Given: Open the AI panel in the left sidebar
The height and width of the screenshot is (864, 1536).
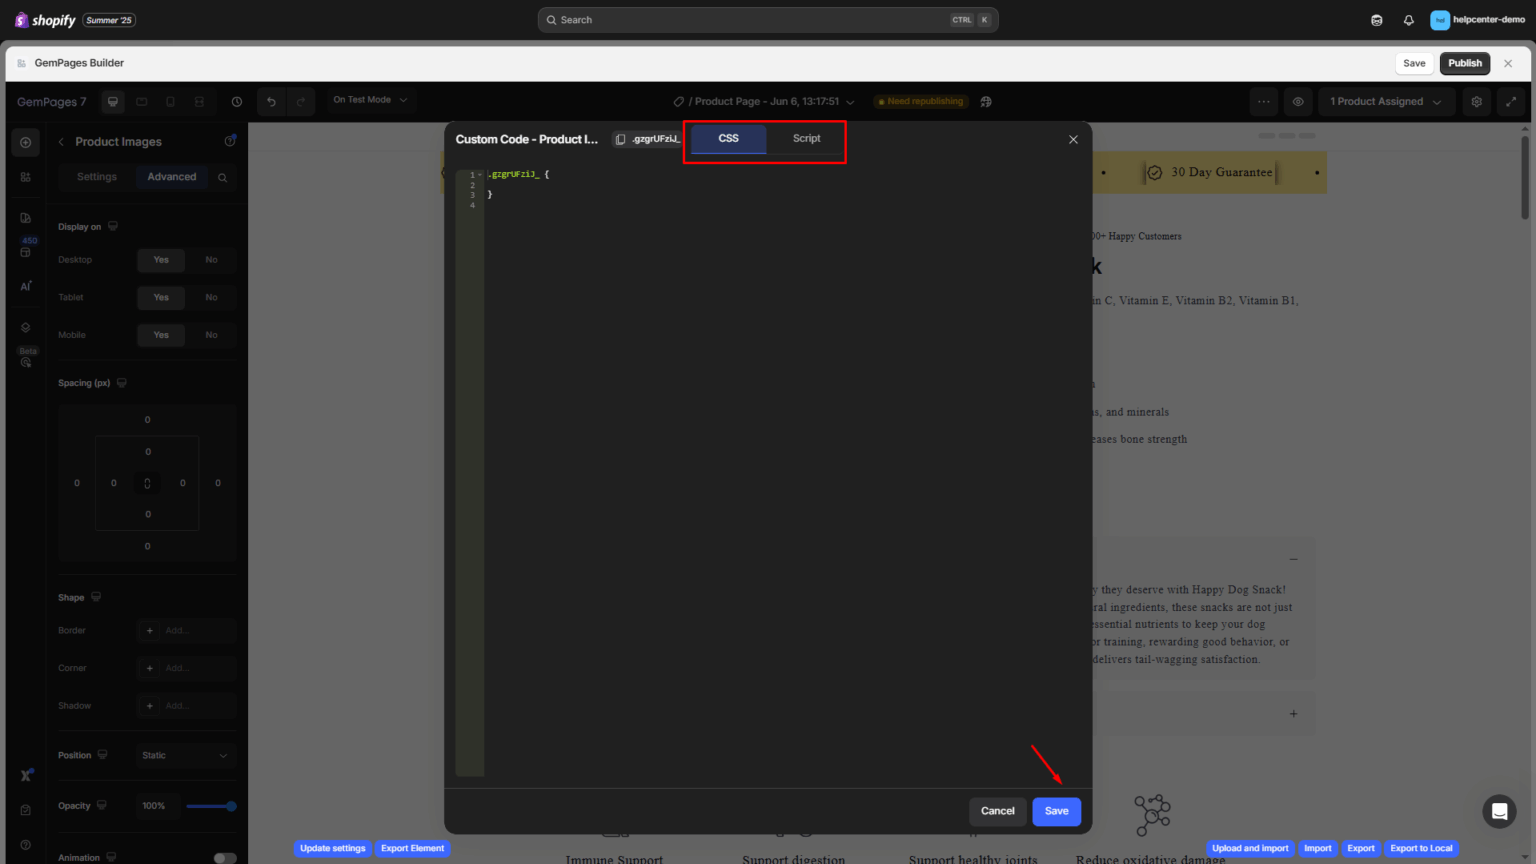Looking at the screenshot, I should coord(25,286).
